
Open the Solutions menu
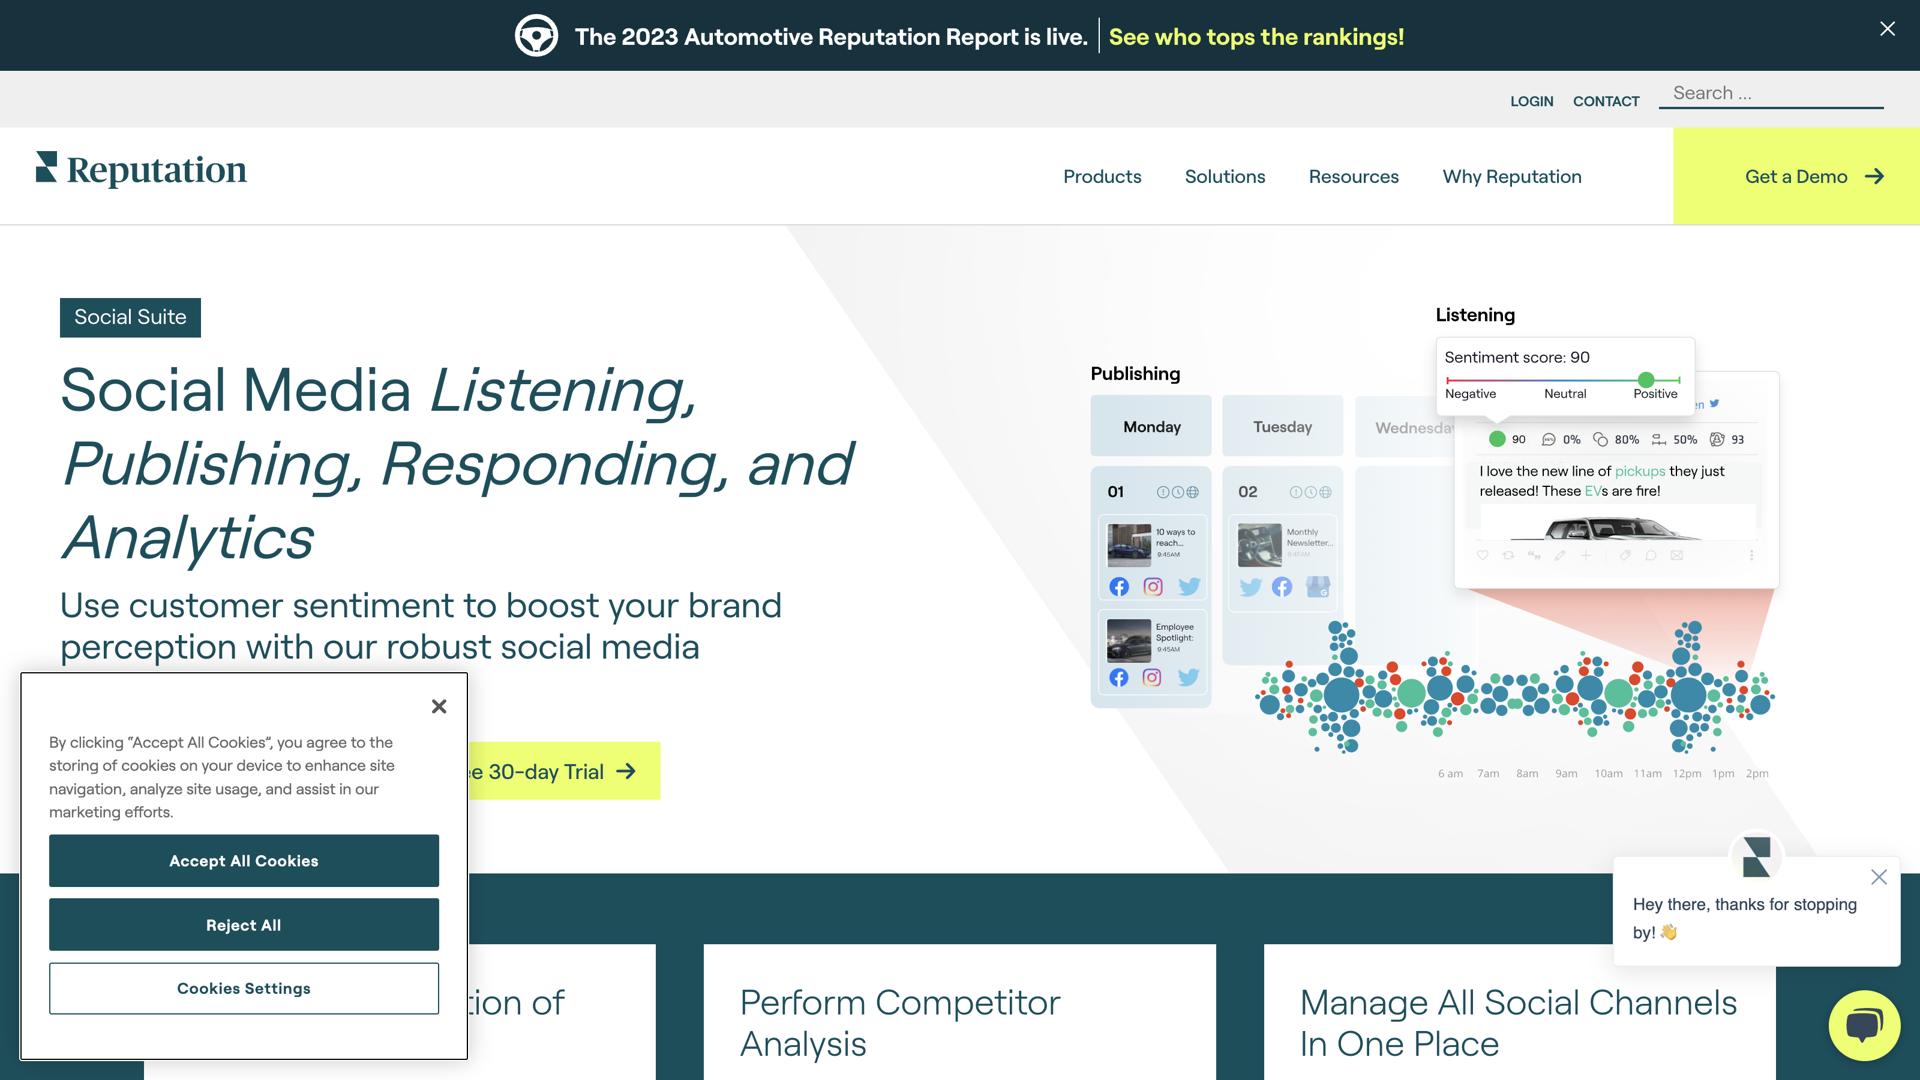pos(1224,176)
